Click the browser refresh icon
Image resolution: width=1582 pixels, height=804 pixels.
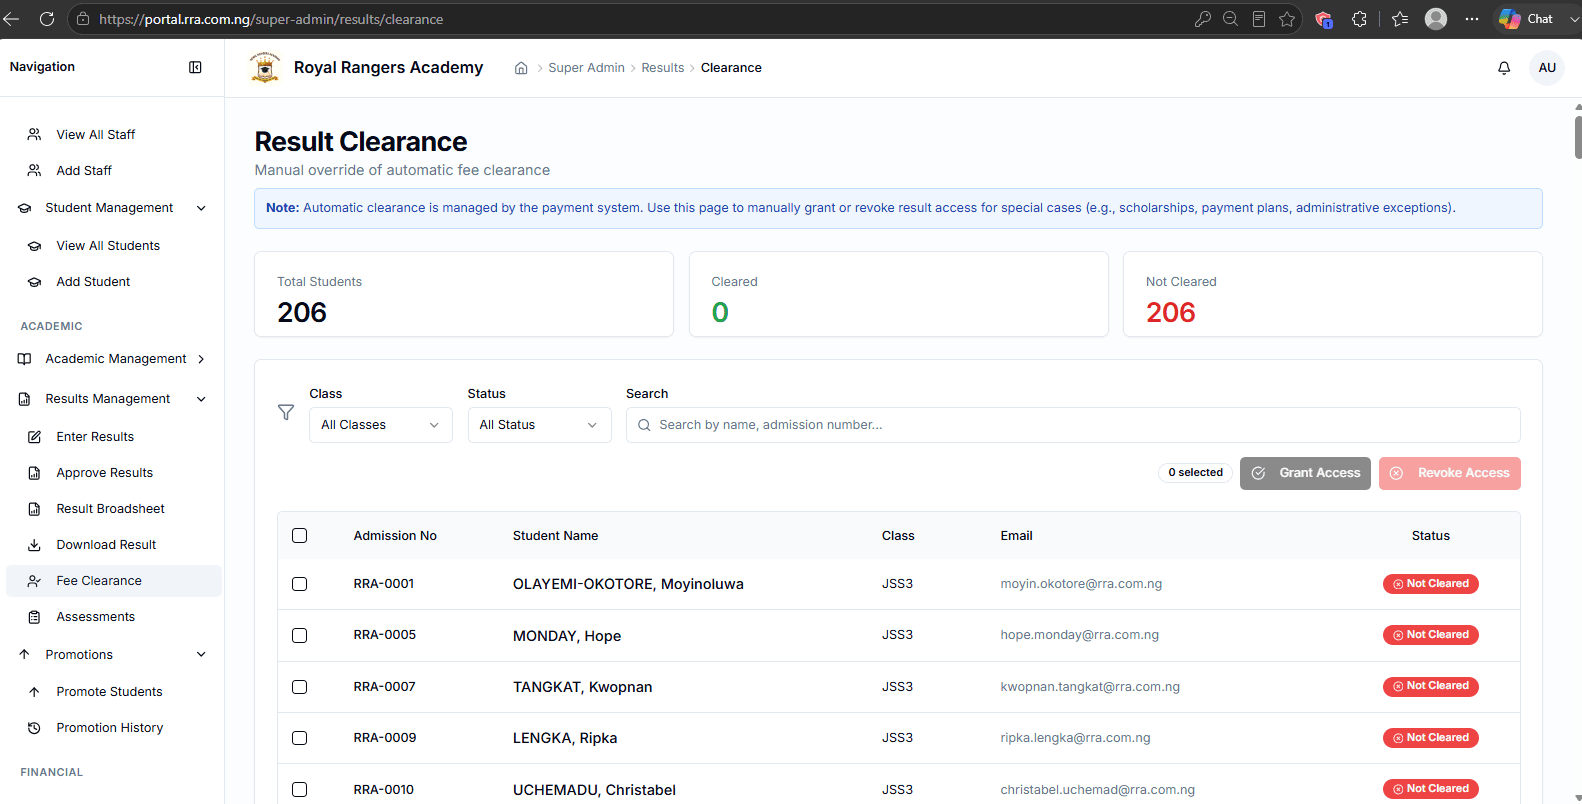[46, 19]
